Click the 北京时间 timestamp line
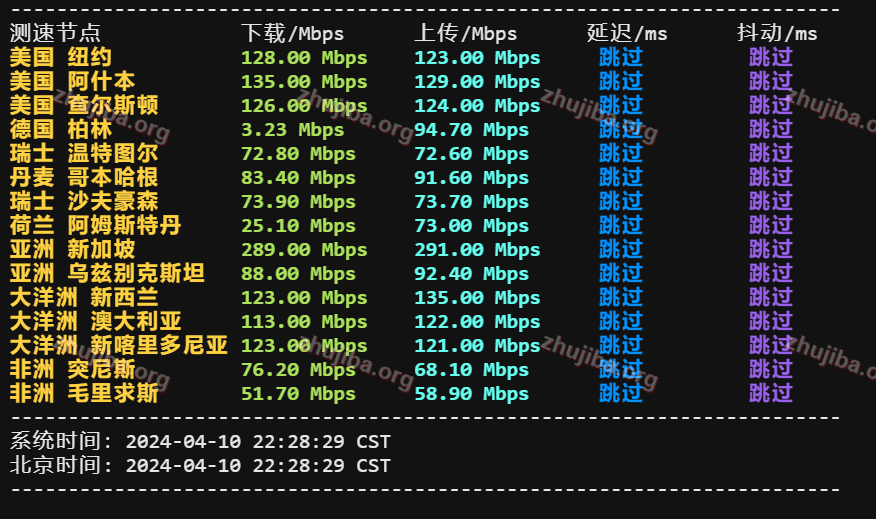This screenshot has width=876, height=519. 200,465
